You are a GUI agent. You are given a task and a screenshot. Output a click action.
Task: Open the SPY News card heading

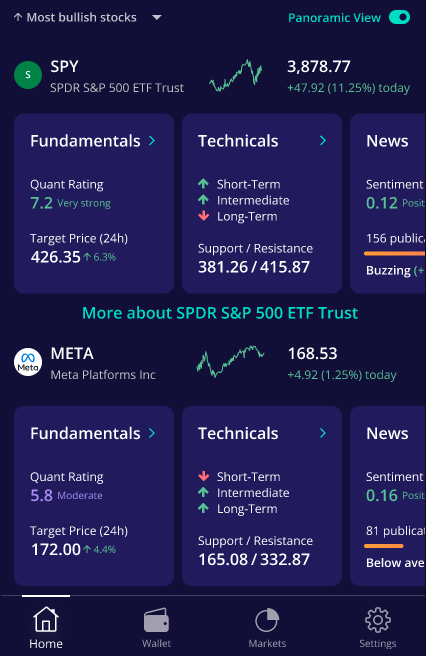[387, 141]
